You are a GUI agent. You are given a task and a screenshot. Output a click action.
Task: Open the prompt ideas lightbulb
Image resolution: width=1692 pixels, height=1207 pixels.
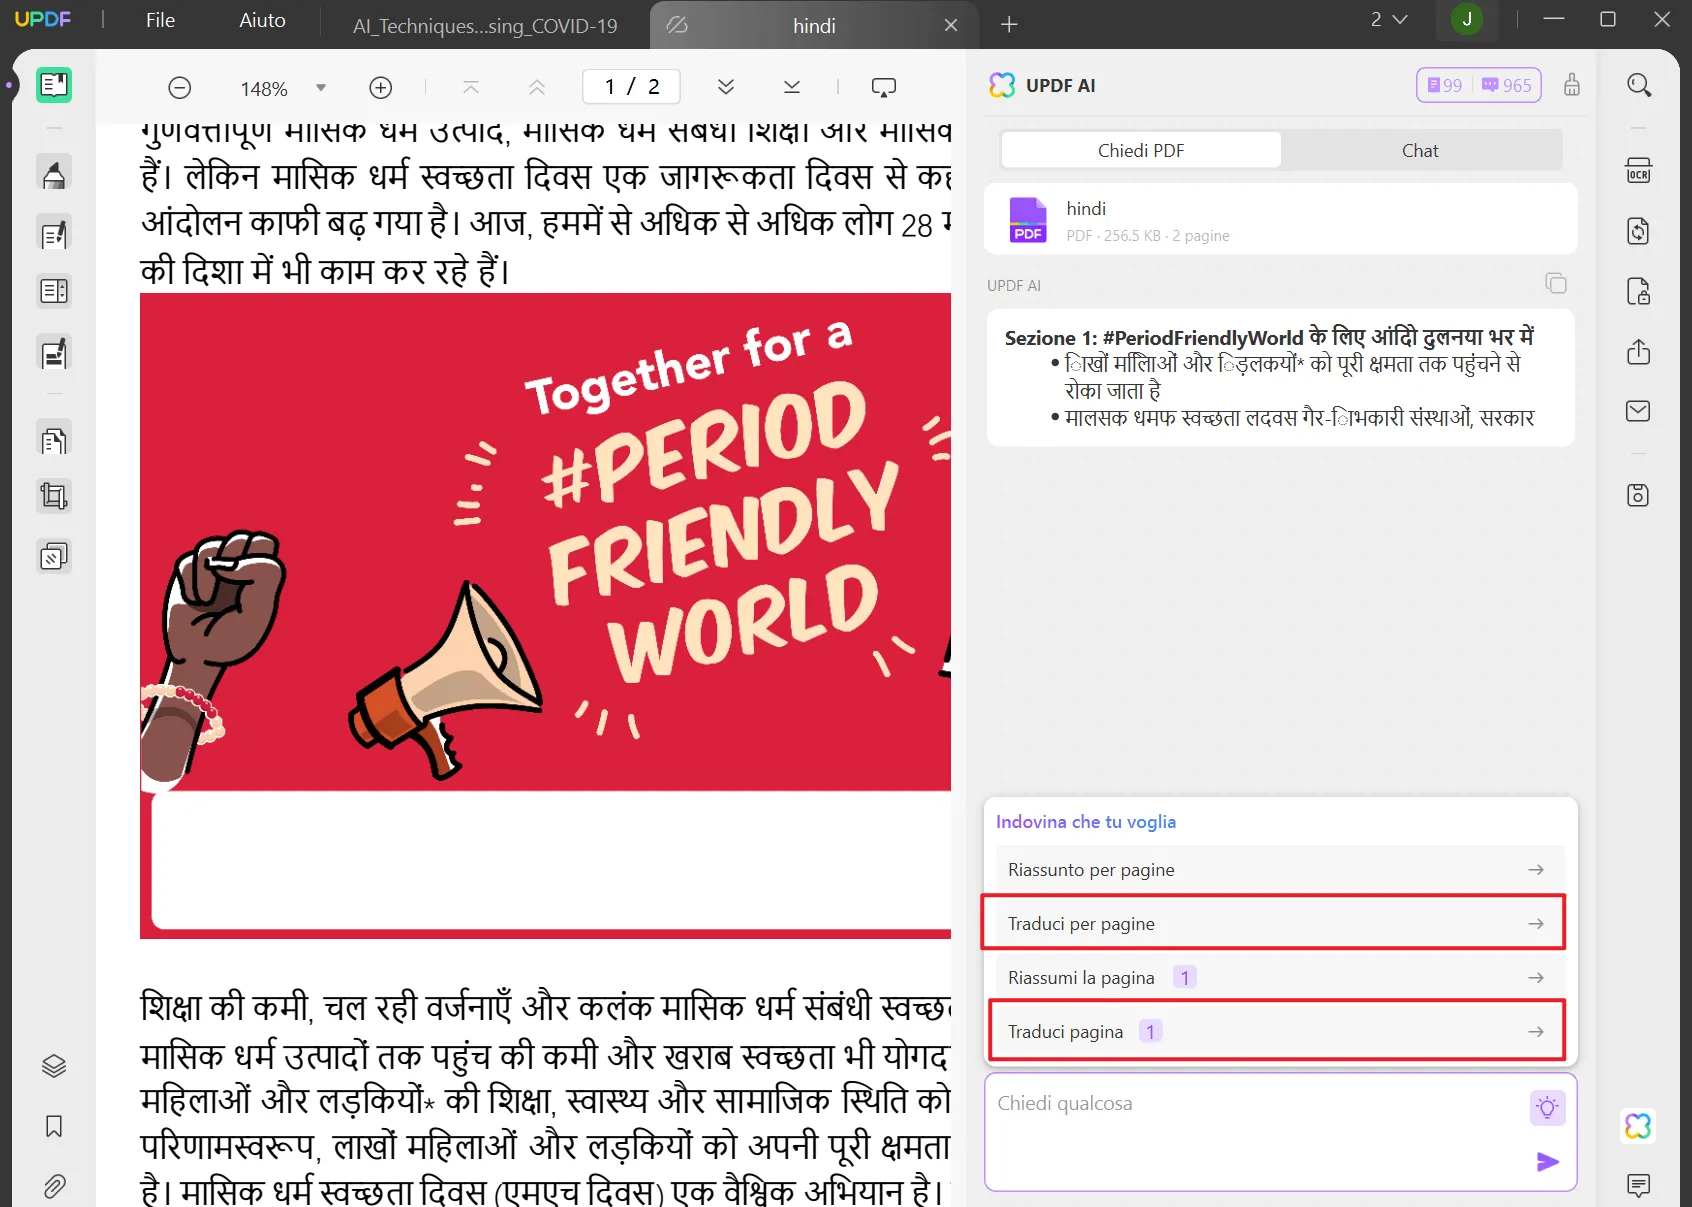(x=1547, y=1107)
